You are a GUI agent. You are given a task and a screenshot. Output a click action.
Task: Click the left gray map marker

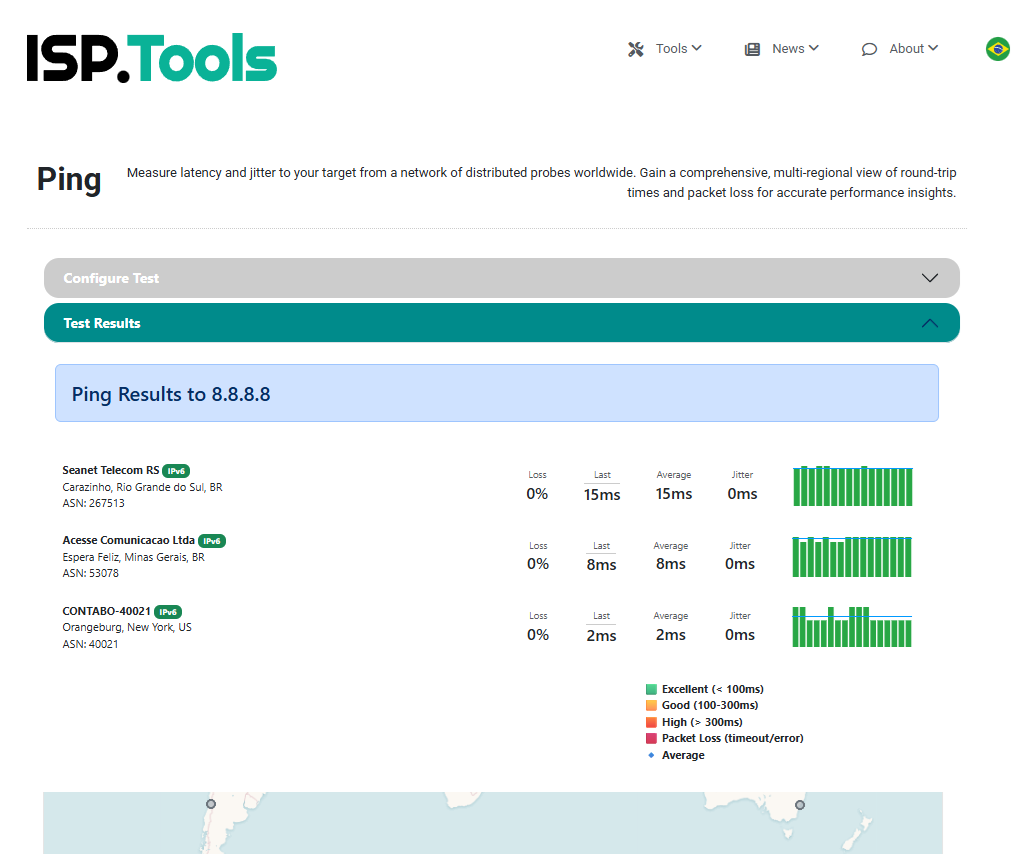click(210, 803)
